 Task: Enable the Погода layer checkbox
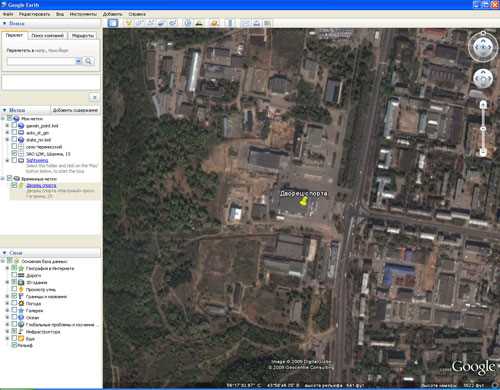(14, 303)
